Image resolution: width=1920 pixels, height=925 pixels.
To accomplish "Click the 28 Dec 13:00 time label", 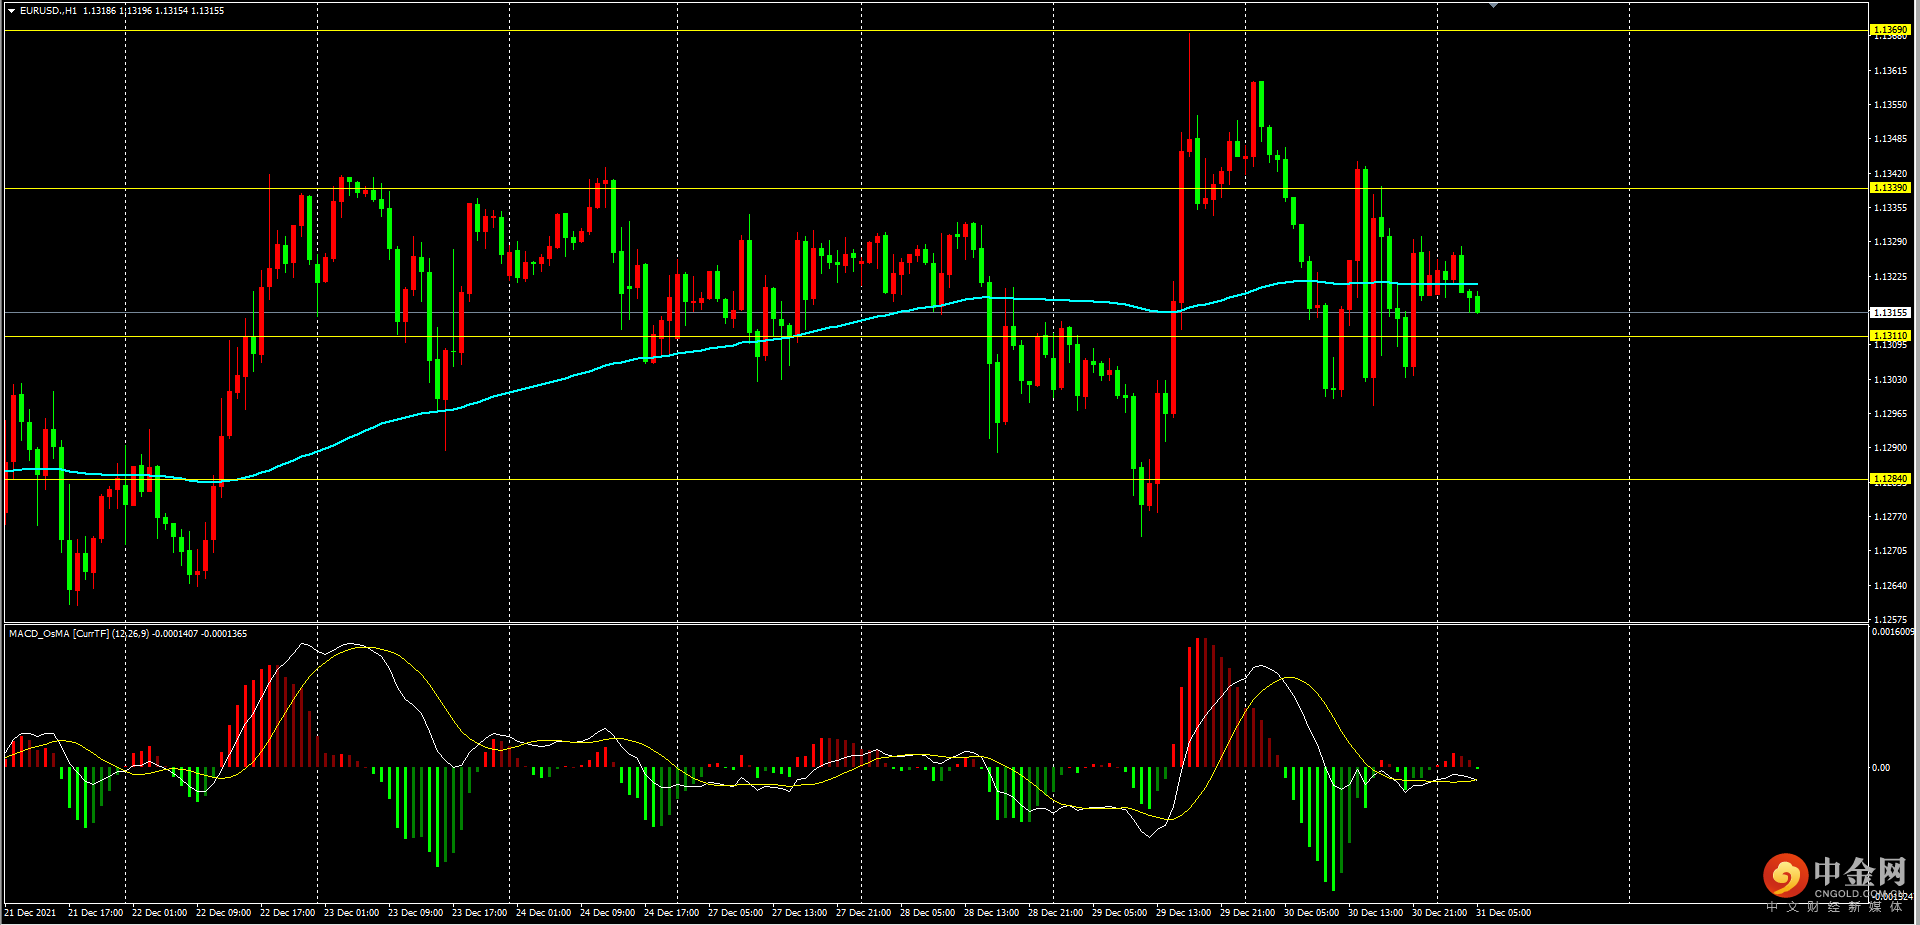I will (992, 913).
